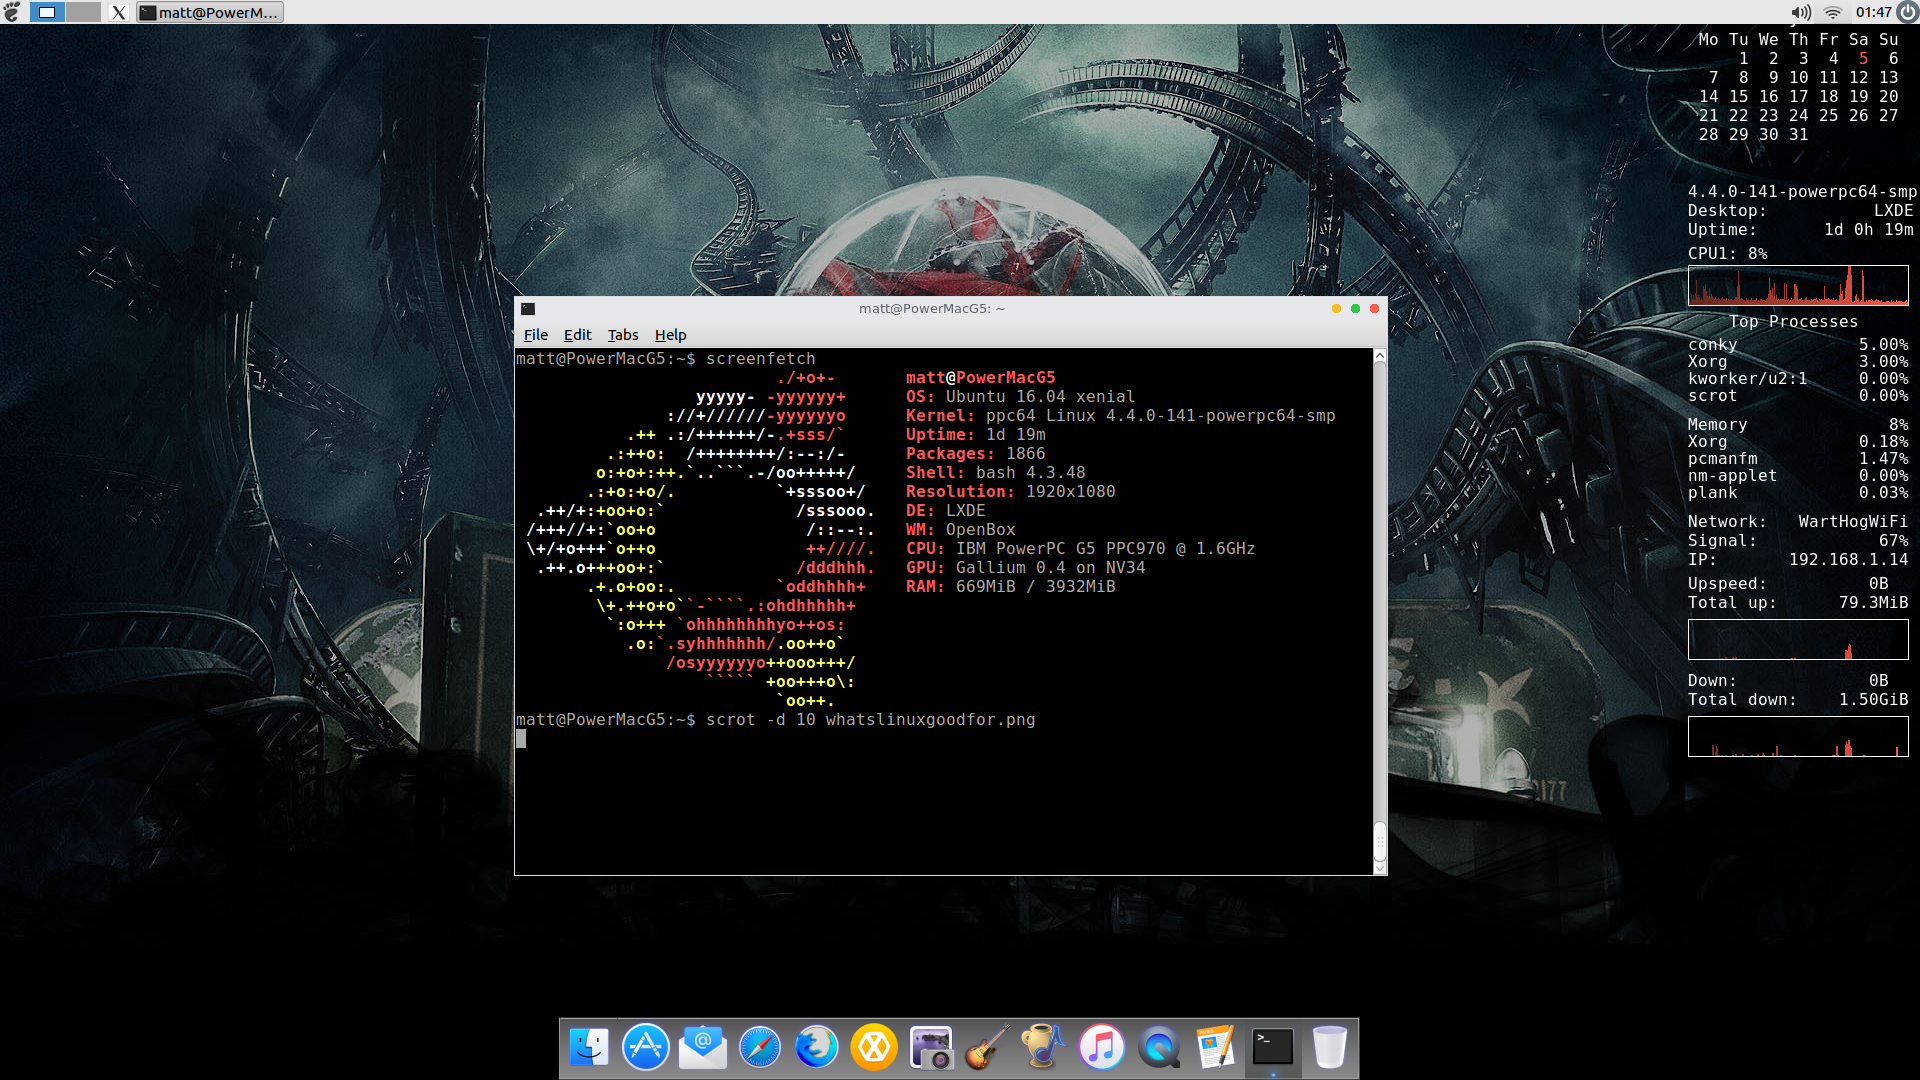Click the matt@PowerMacG5 red header in screenfetch
The height and width of the screenshot is (1080, 1920).
(x=980, y=378)
